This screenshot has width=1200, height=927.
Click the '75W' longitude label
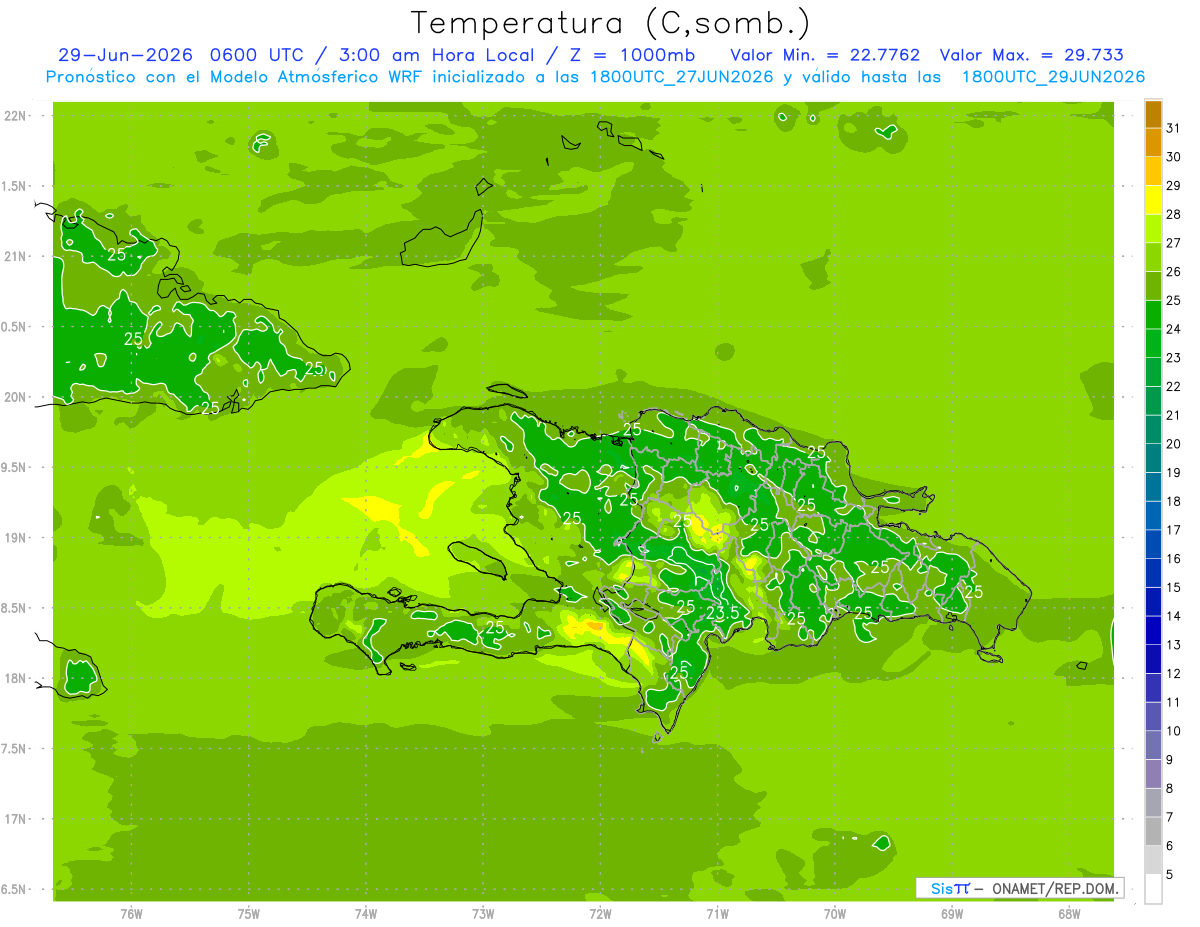pyautogui.click(x=249, y=913)
